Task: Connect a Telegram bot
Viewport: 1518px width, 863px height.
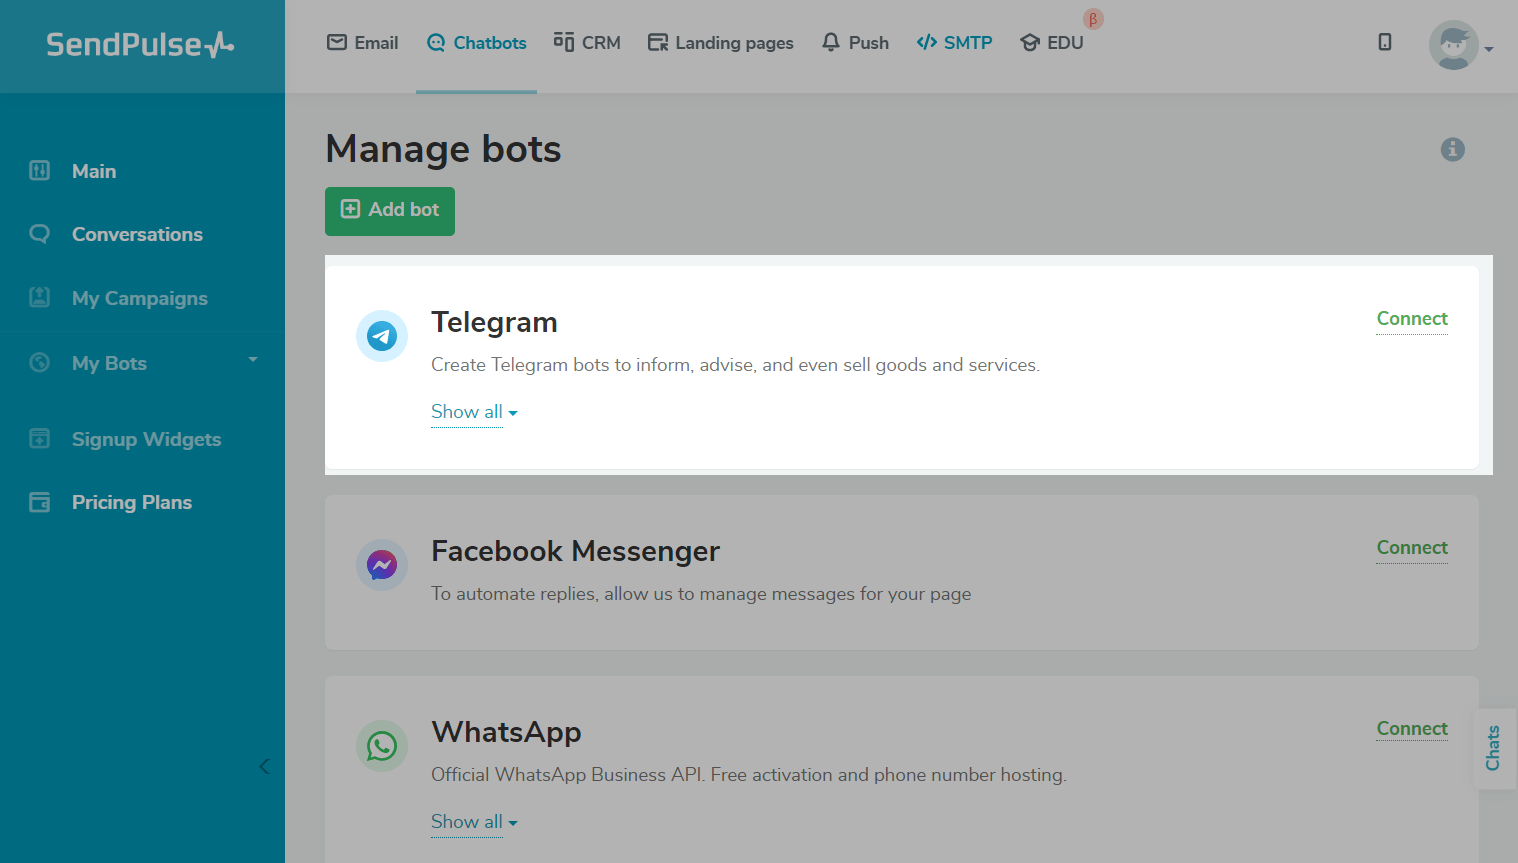Action: tap(1412, 319)
